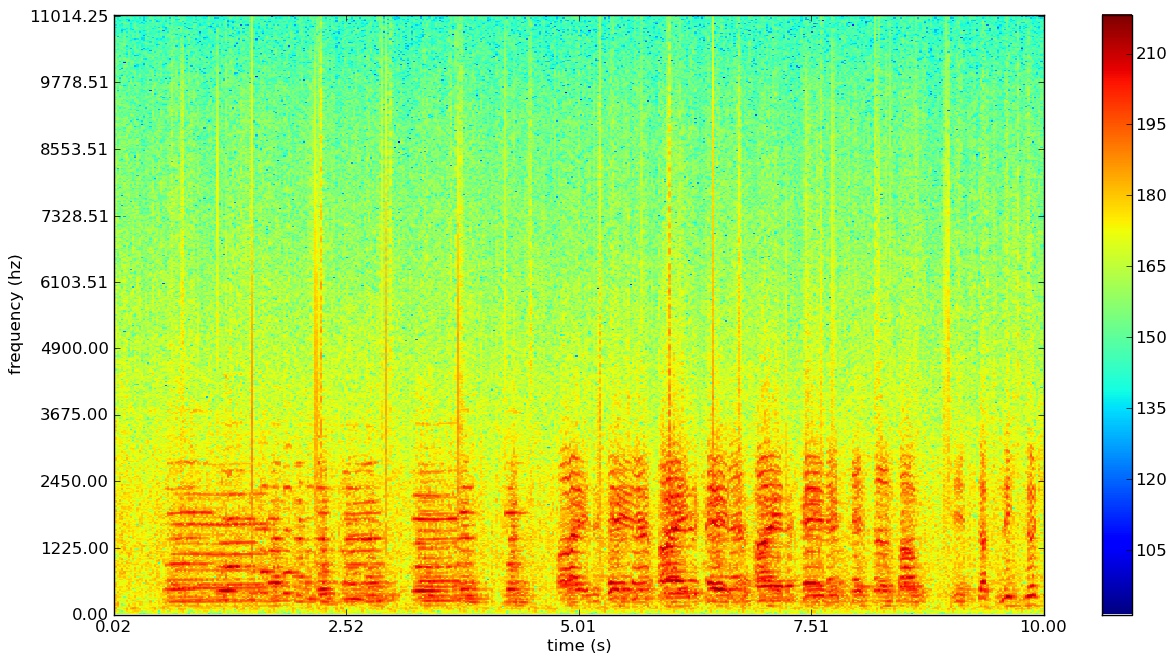Screen dimensions: 1176x663
Task: Select the 165 colorbar tick label
Action: [1151, 266]
